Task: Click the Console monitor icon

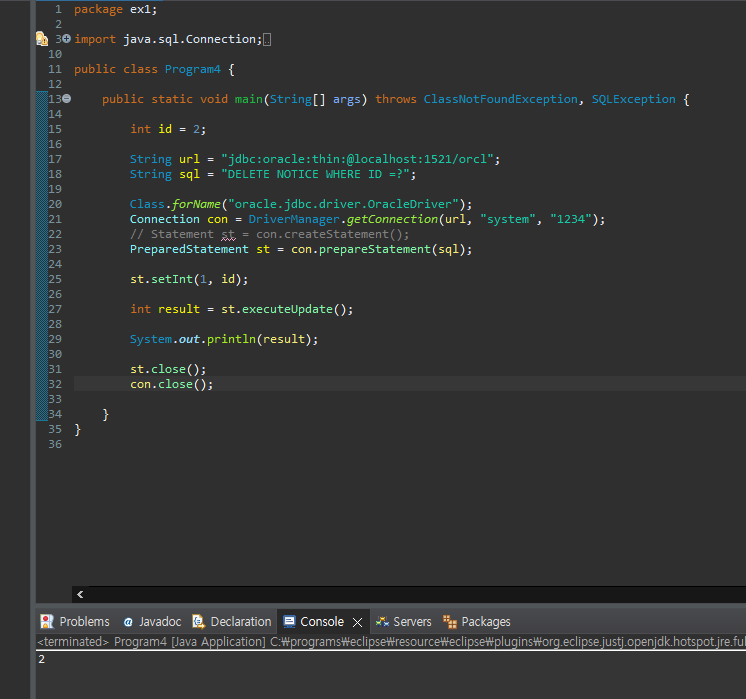Action: pyautogui.click(x=288, y=621)
